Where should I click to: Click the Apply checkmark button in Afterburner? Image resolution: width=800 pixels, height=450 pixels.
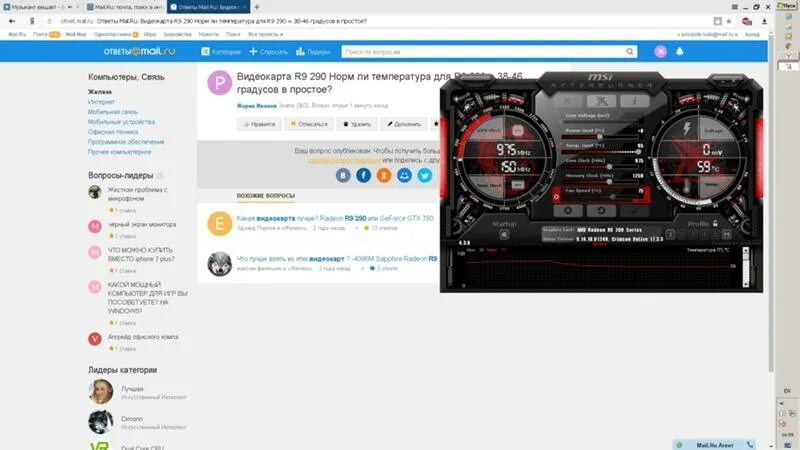click(x=634, y=210)
